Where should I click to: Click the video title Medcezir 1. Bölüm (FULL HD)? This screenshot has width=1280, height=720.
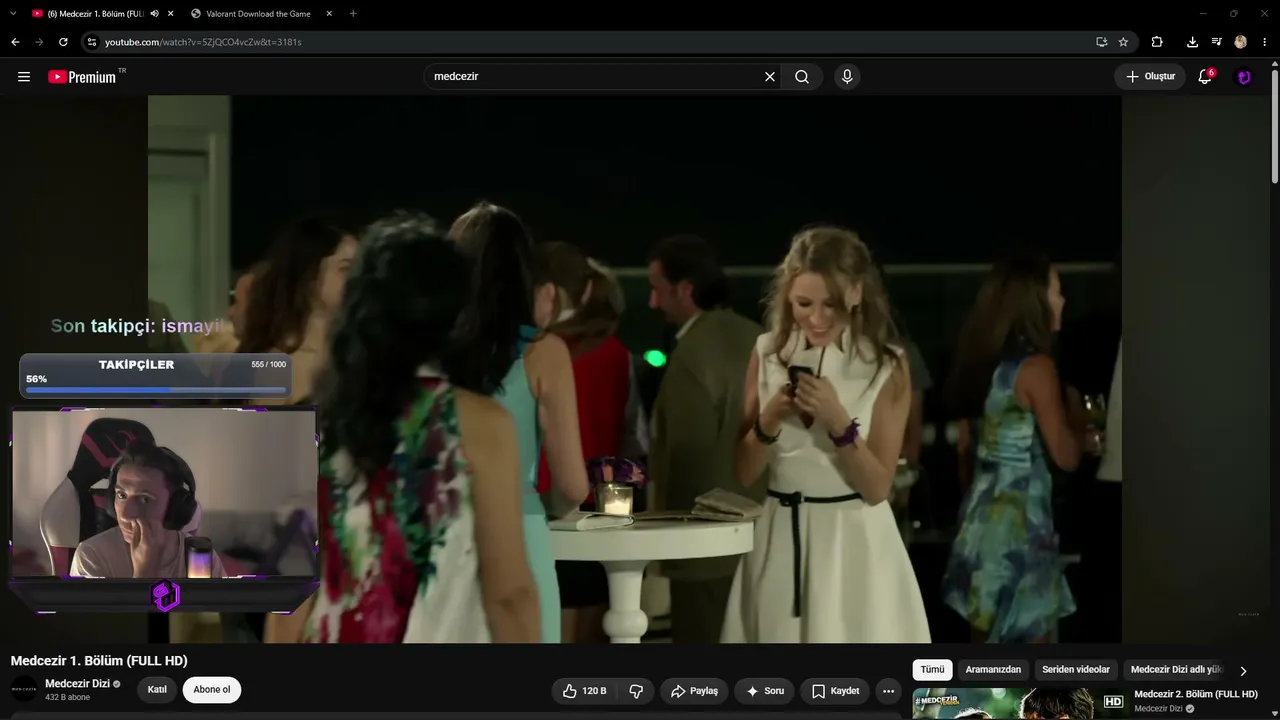[99, 661]
